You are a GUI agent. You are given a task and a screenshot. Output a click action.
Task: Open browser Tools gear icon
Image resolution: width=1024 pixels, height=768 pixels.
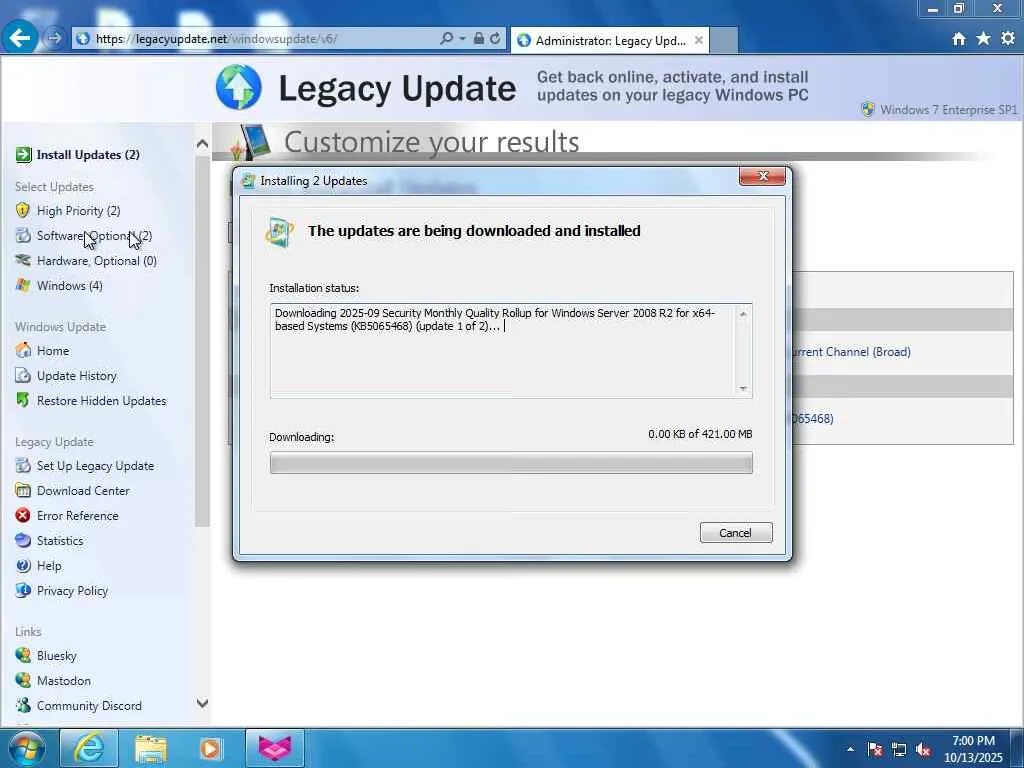pos(1008,39)
